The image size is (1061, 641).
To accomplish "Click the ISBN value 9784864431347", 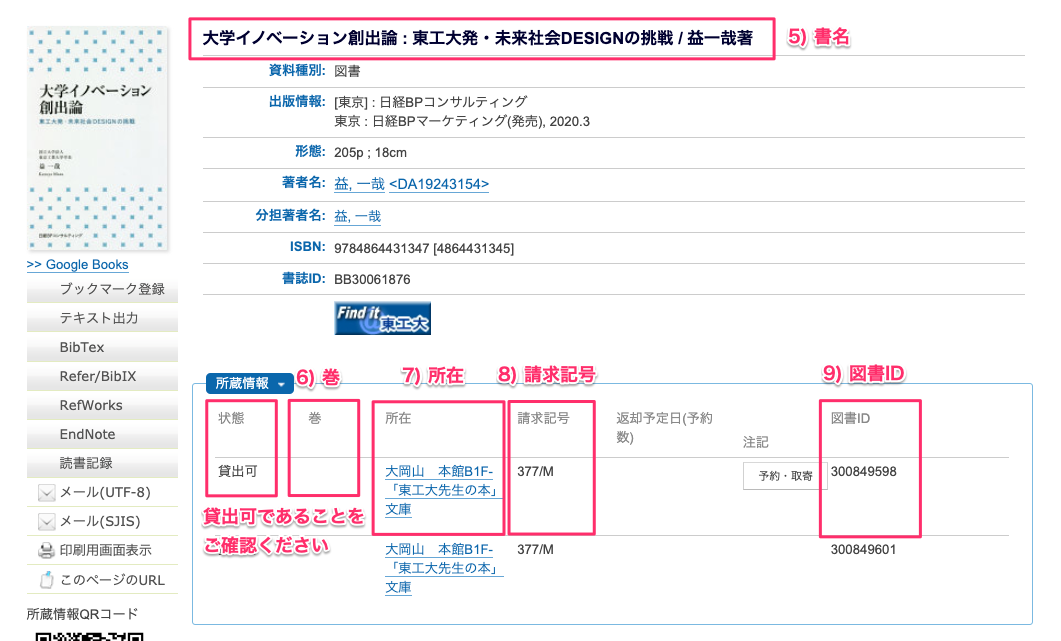I will [382, 248].
